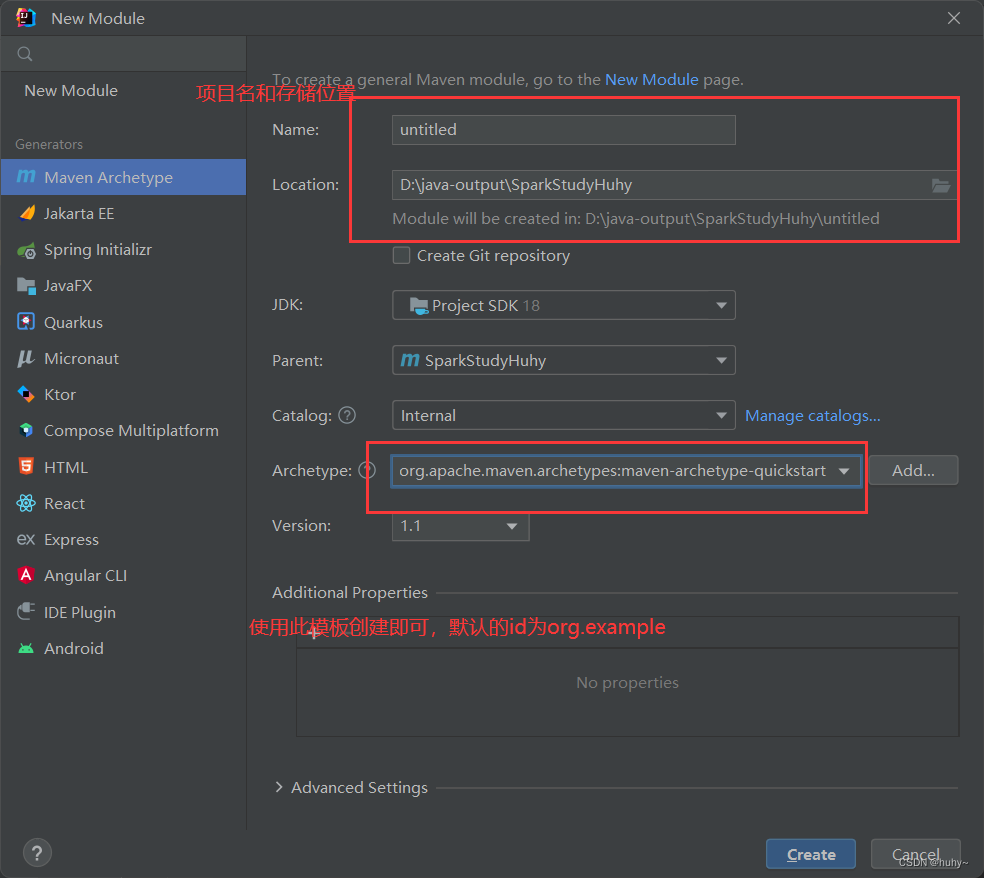Expand Advanced Settings section
This screenshot has height=878, width=984.
[x=279, y=787]
